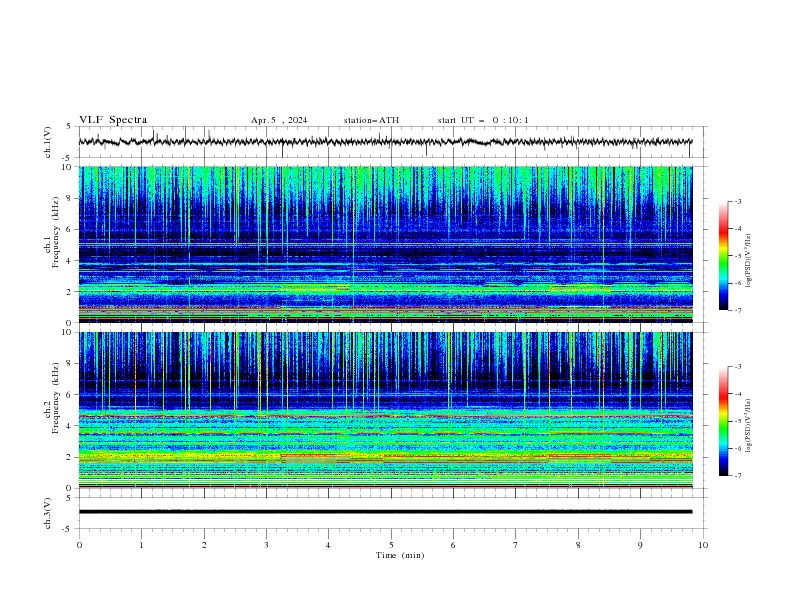The width and height of the screenshot is (792, 612).
Task: Click the "2" tick on Time axis
Action: pos(204,545)
